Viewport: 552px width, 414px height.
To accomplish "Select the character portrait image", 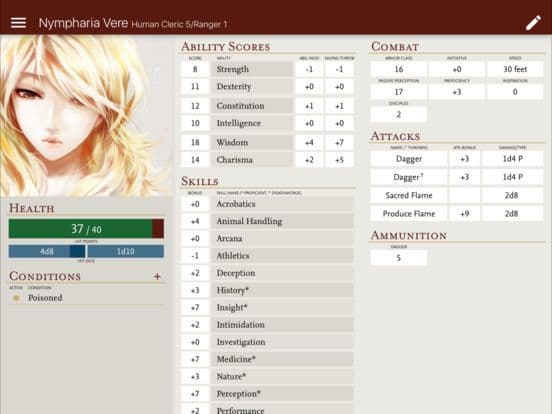I will [86, 115].
